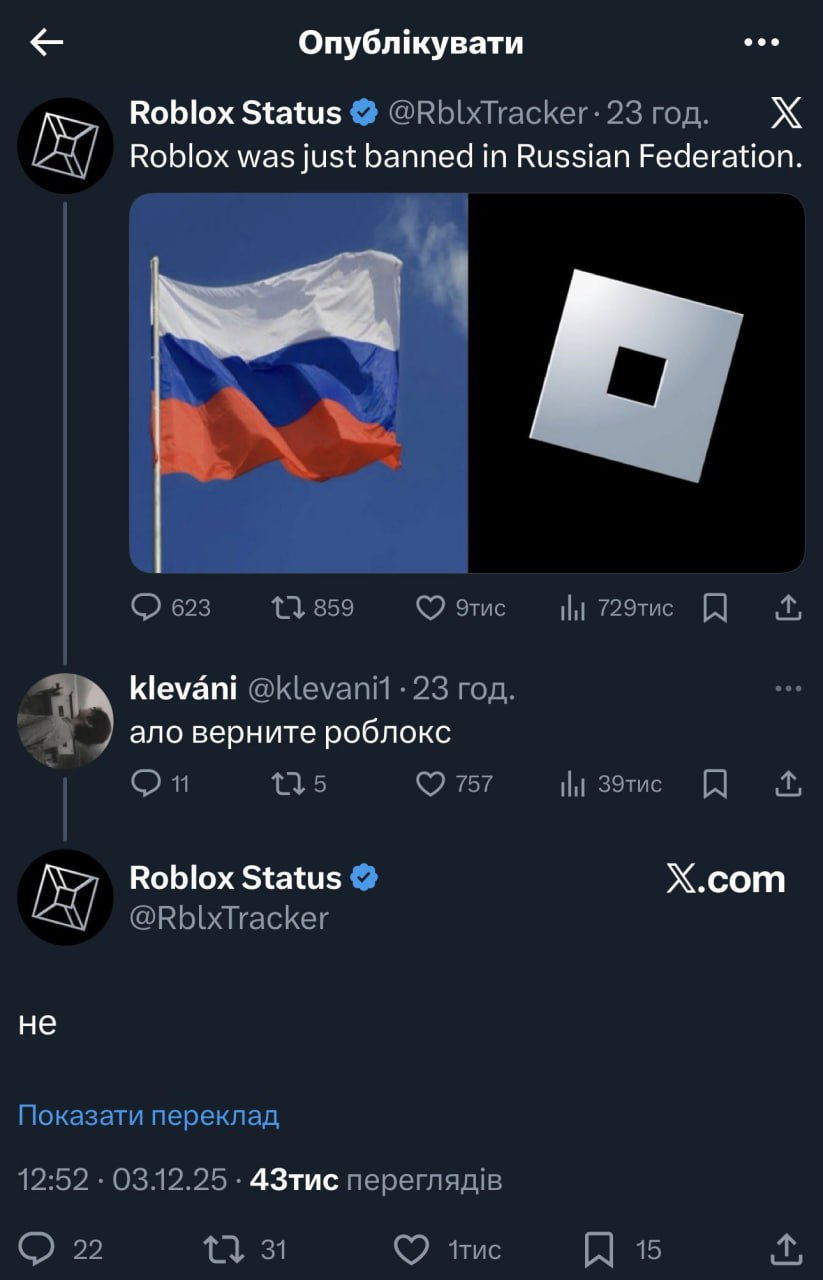
Task: Open the @RblxTracker handle in main post
Action: (229, 918)
